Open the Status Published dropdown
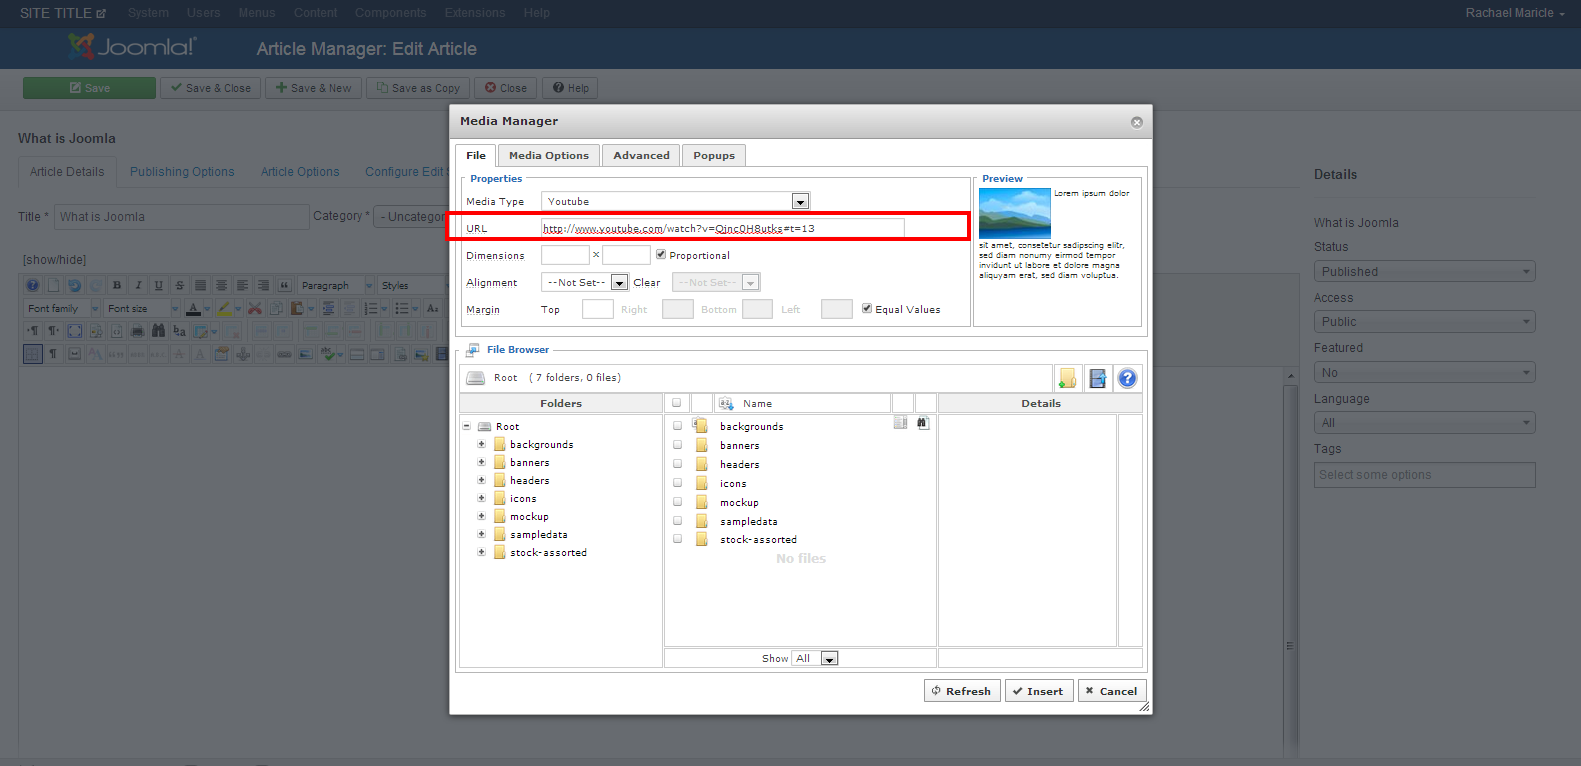The width and height of the screenshot is (1581, 766). click(1425, 271)
